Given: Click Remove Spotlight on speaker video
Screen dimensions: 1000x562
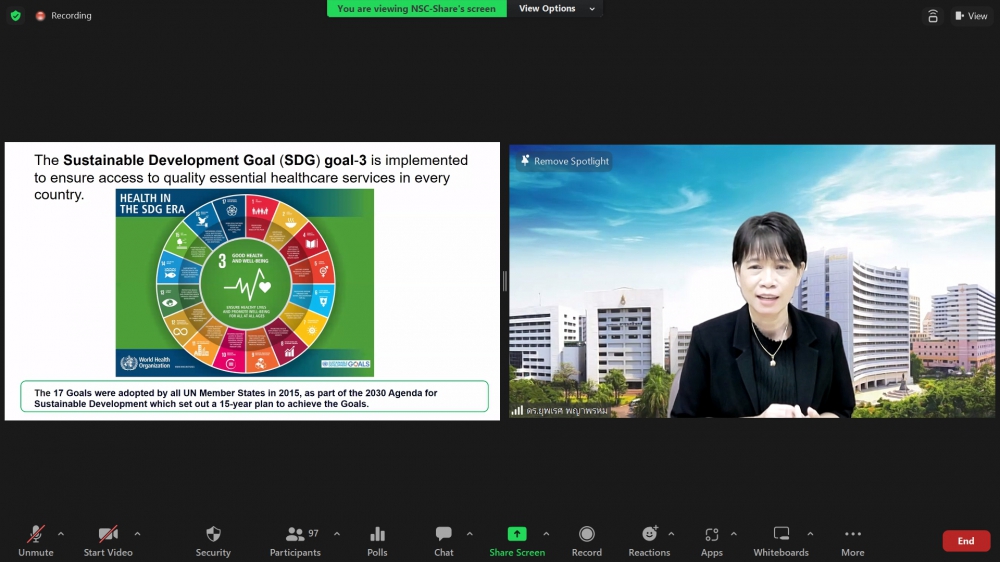Looking at the screenshot, I should tap(564, 161).
